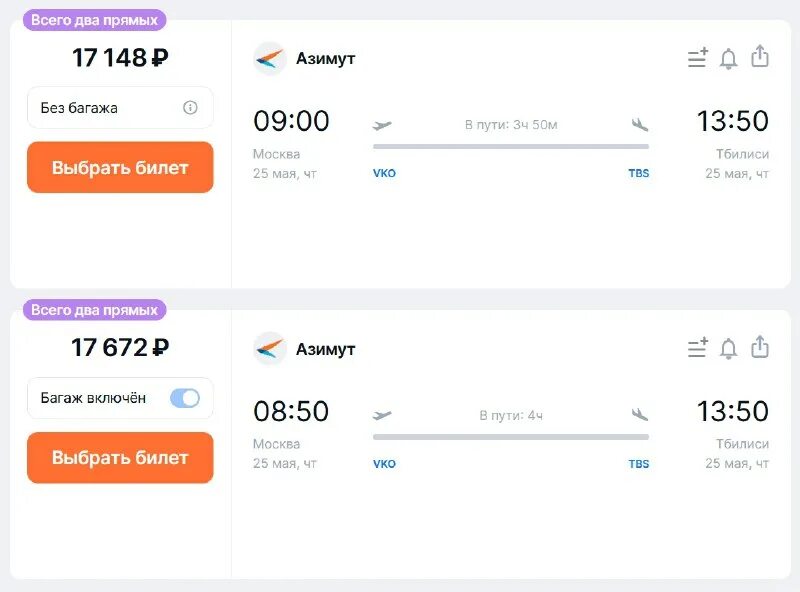
Task: Toggle off Багаж включён switch
Action: pyautogui.click(x=185, y=398)
